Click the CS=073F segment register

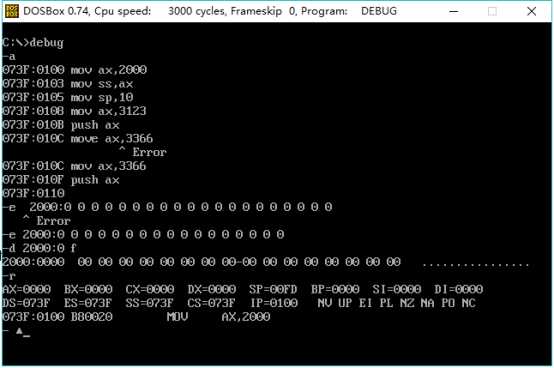[x=211, y=303]
